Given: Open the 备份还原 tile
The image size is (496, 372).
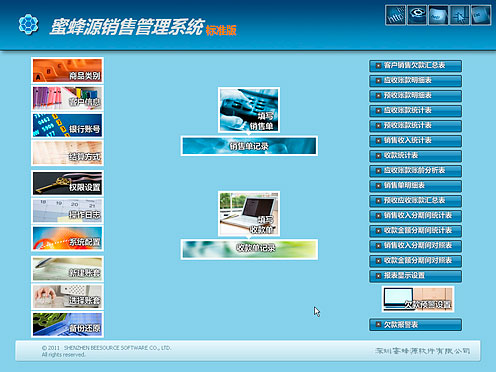Looking at the screenshot, I should [67, 324].
